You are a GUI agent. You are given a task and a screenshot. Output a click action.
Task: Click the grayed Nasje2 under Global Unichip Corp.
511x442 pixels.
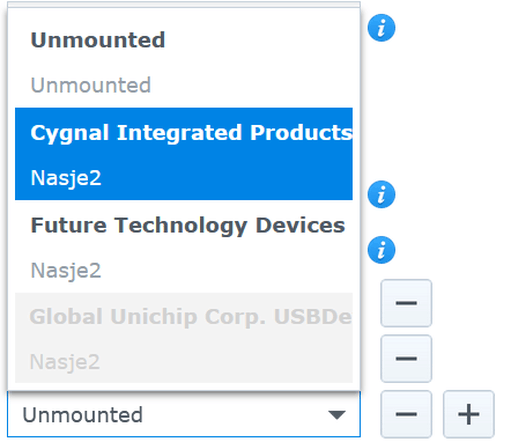[x=65, y=362]
